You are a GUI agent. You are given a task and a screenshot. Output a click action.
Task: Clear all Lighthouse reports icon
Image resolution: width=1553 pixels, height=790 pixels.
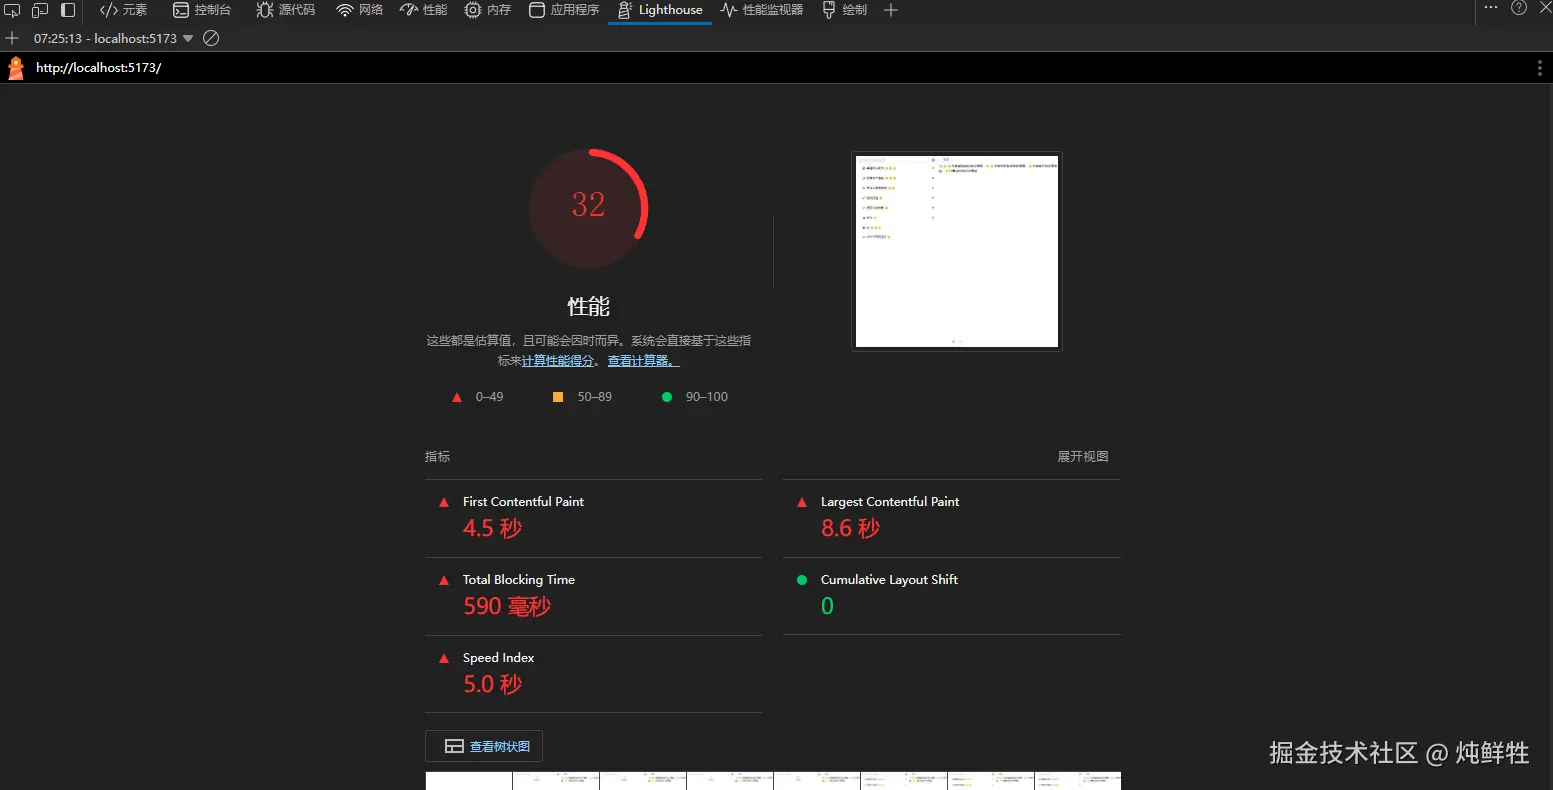pyautogui.click(x=211, y=38)
